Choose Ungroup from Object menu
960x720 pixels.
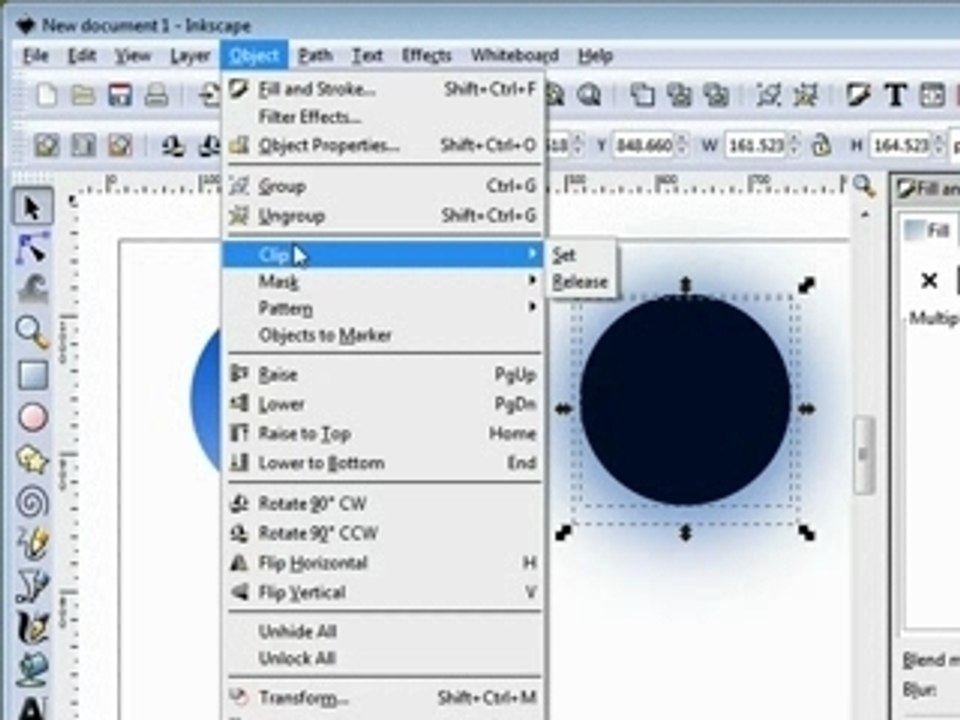click(383, 216)
